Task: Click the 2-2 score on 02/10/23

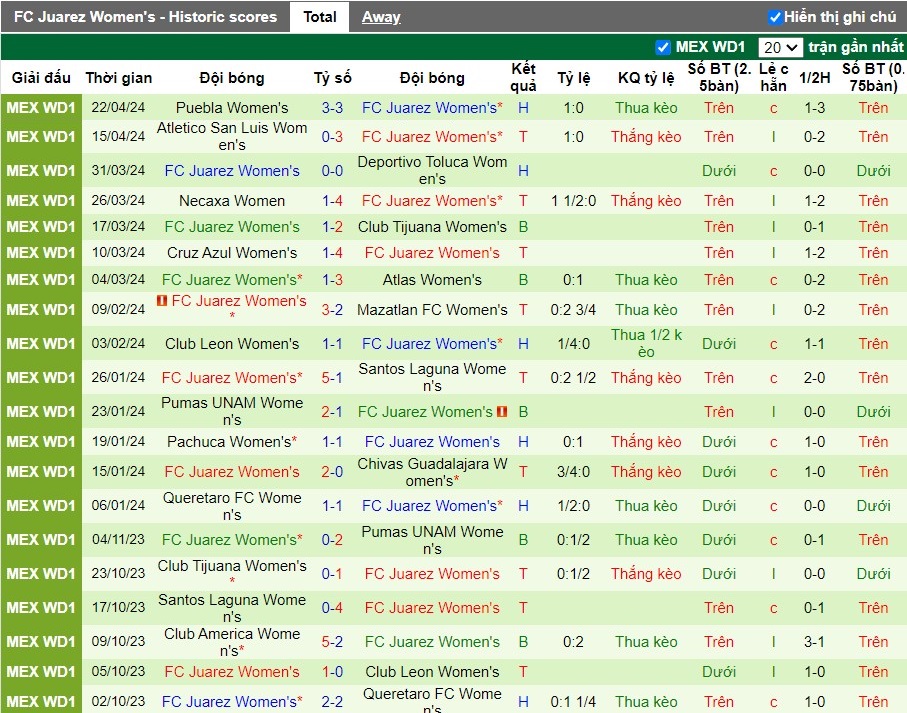Action: [x=332, y=701]
